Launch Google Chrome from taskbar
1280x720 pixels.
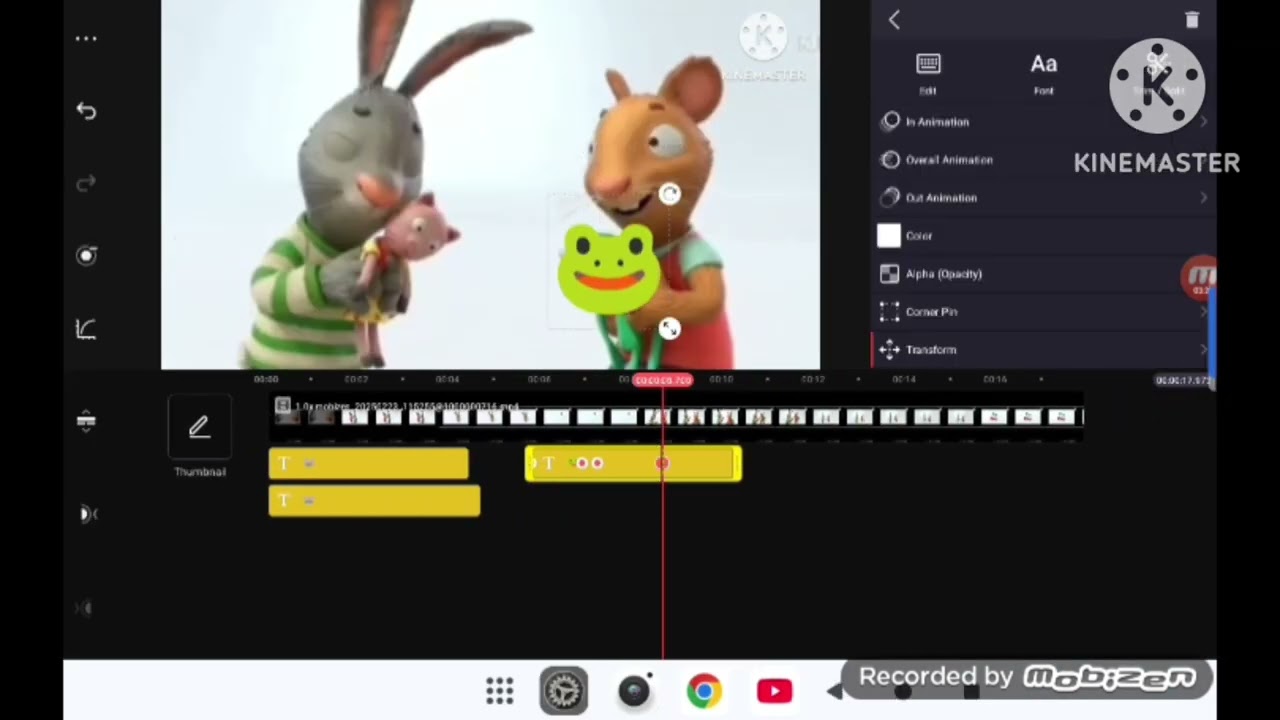point(704,691)
